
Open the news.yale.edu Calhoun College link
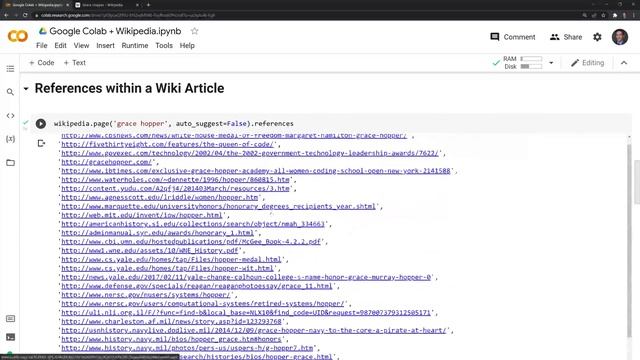246,277
